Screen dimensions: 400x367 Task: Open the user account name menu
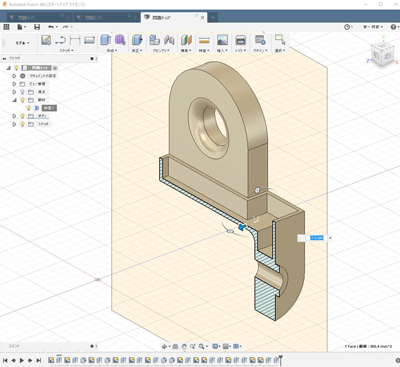tap(373, 27)
